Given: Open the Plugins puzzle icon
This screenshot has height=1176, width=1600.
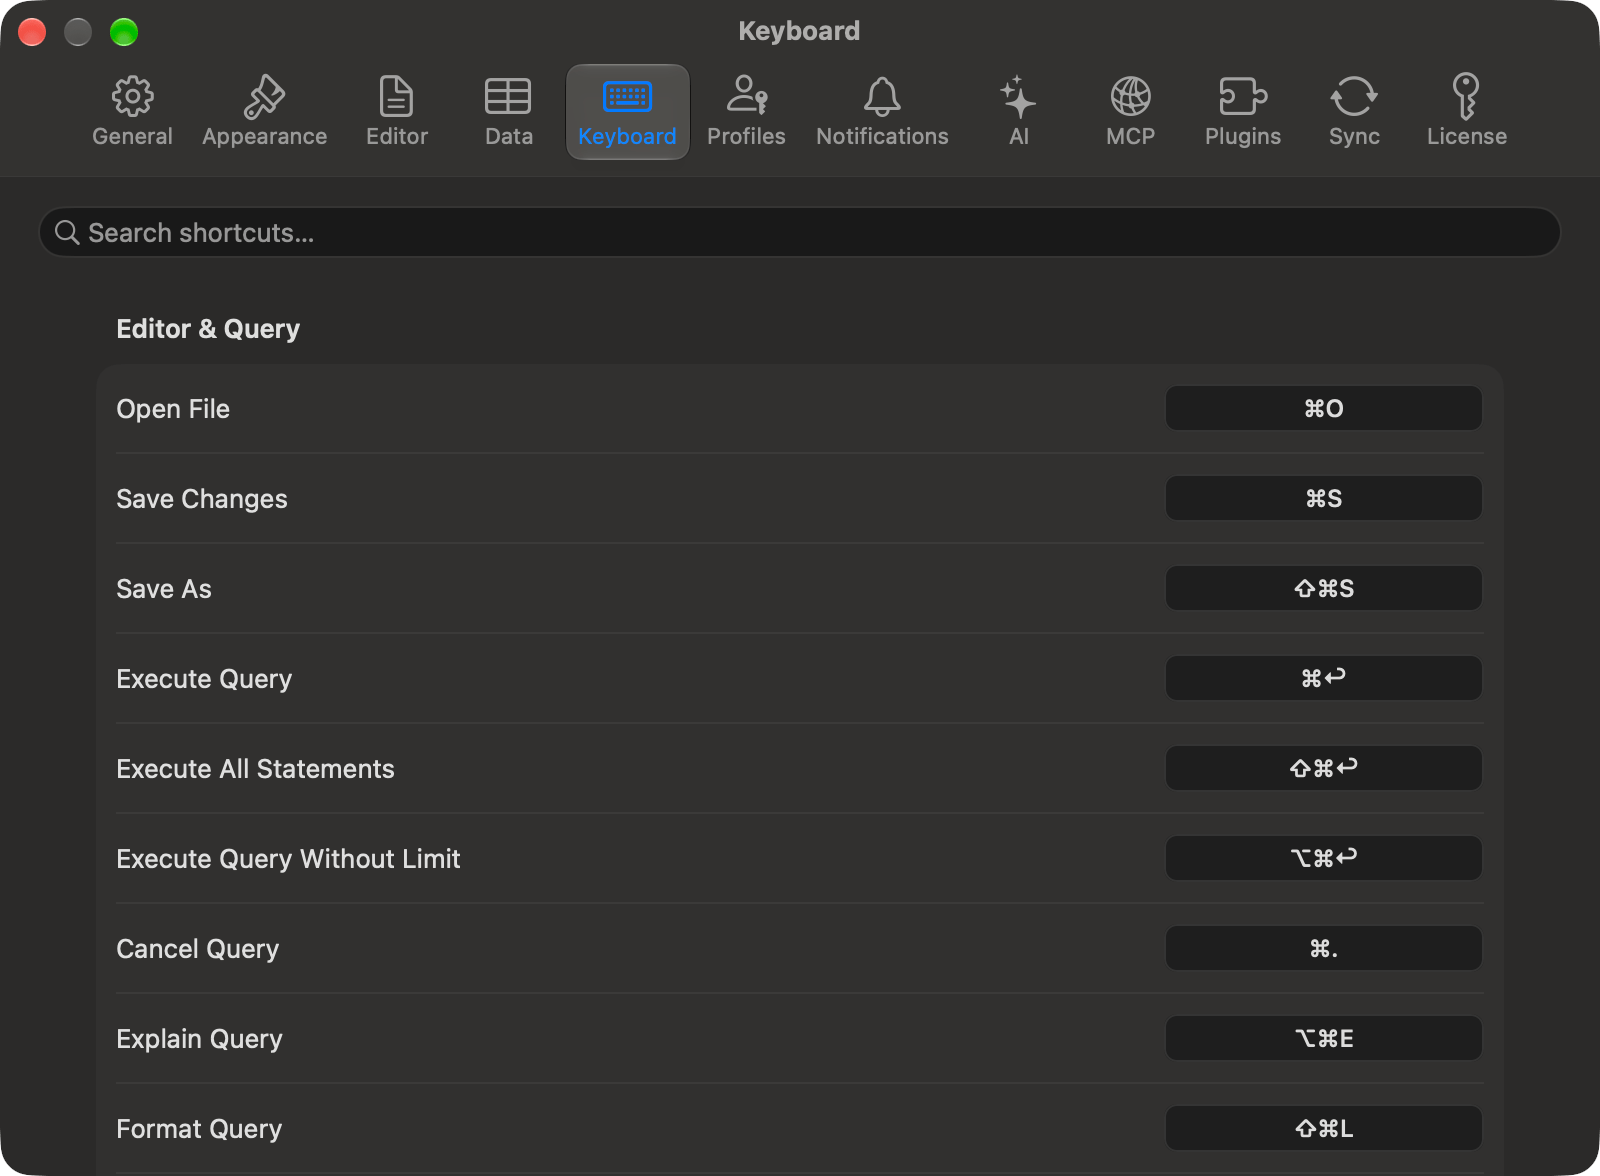Looking at the screenshot, I should 1243,97.
